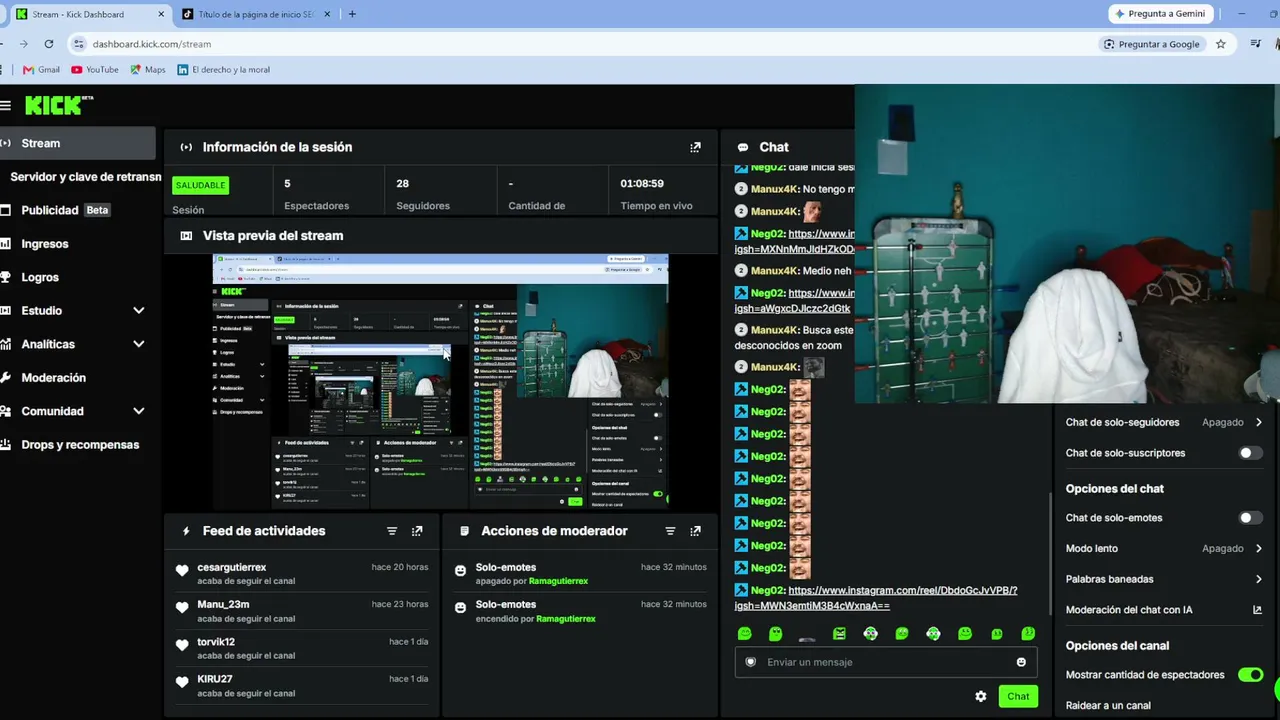Pop out the Acciones de moderador panel

(695, 531)
